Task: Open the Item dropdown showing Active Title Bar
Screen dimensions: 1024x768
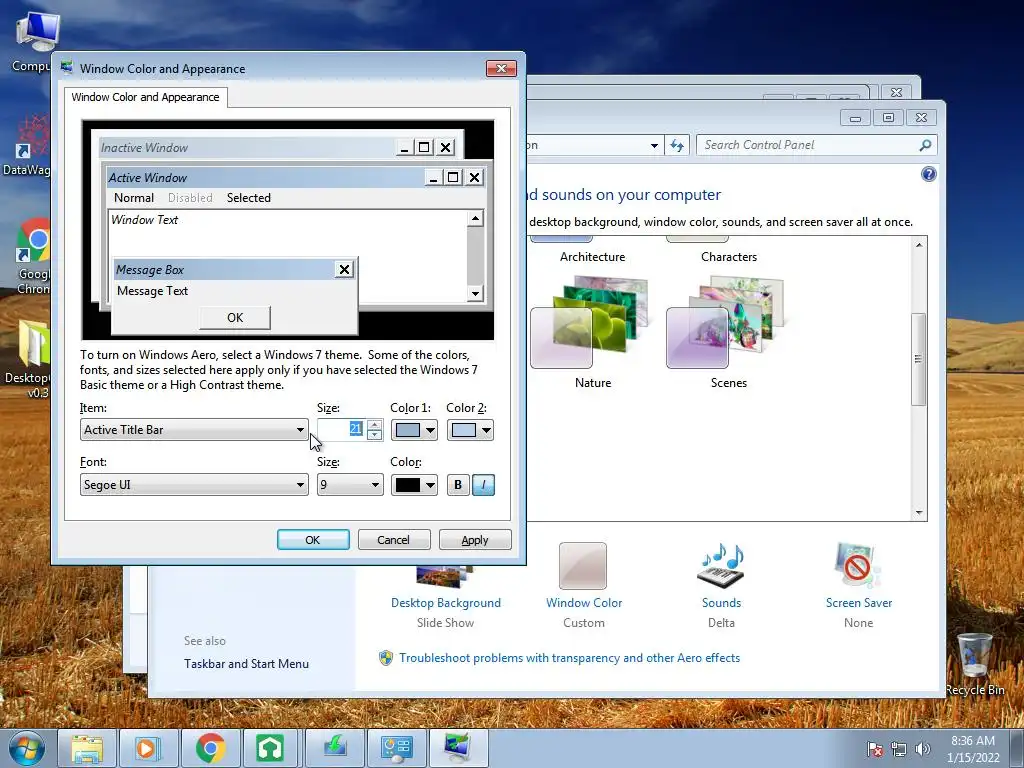Action: 194,430
